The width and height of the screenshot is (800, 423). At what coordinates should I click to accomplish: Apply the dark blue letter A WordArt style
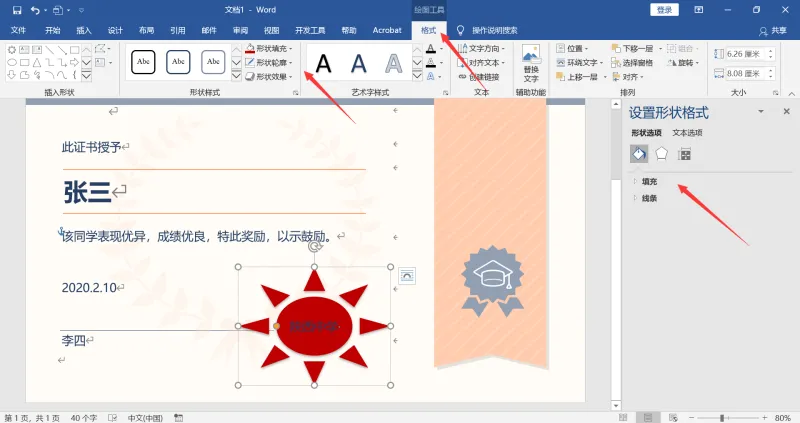[359, 63]
